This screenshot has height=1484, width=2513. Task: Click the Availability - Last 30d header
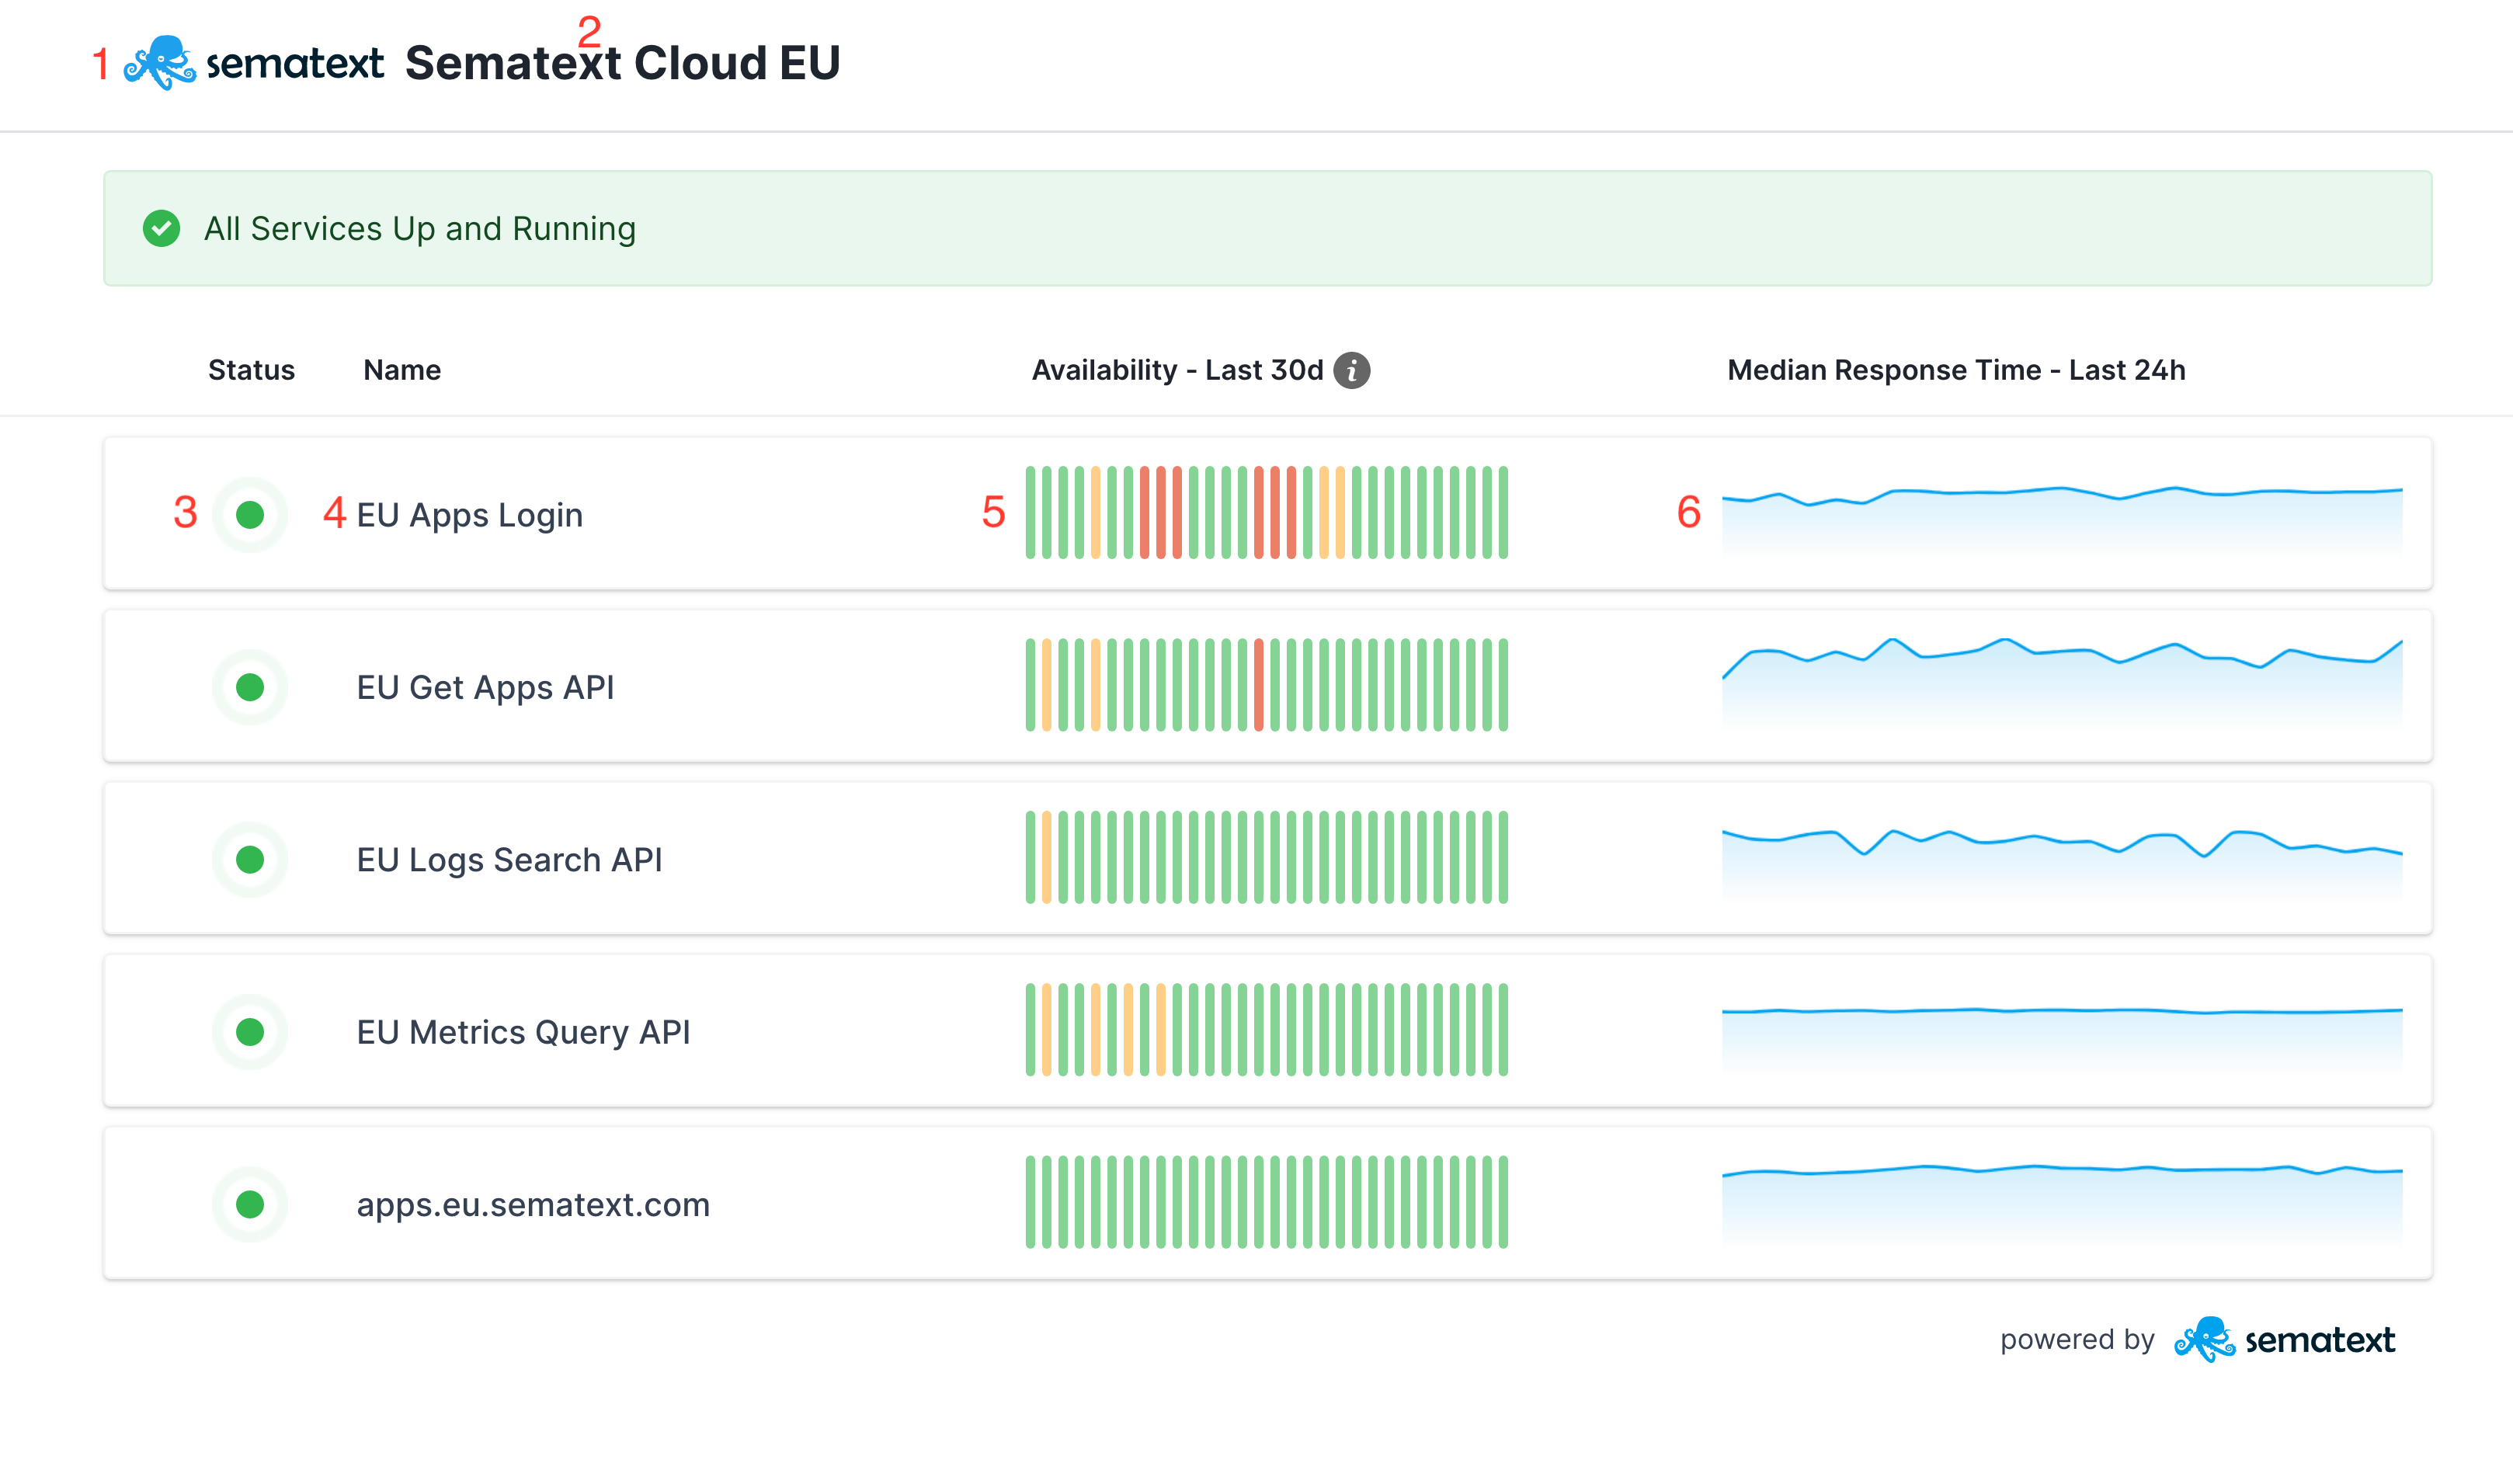click(x=1177, y=370)
